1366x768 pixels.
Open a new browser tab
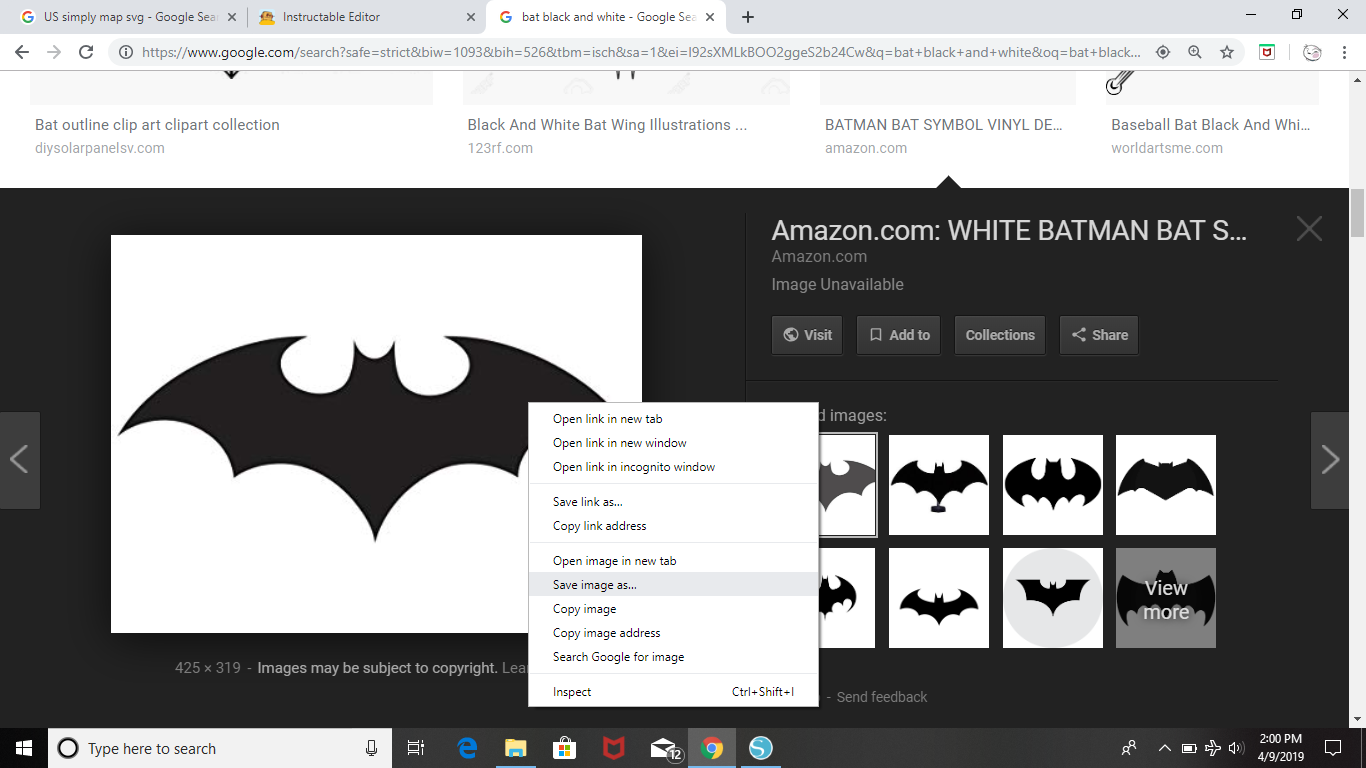748,17
